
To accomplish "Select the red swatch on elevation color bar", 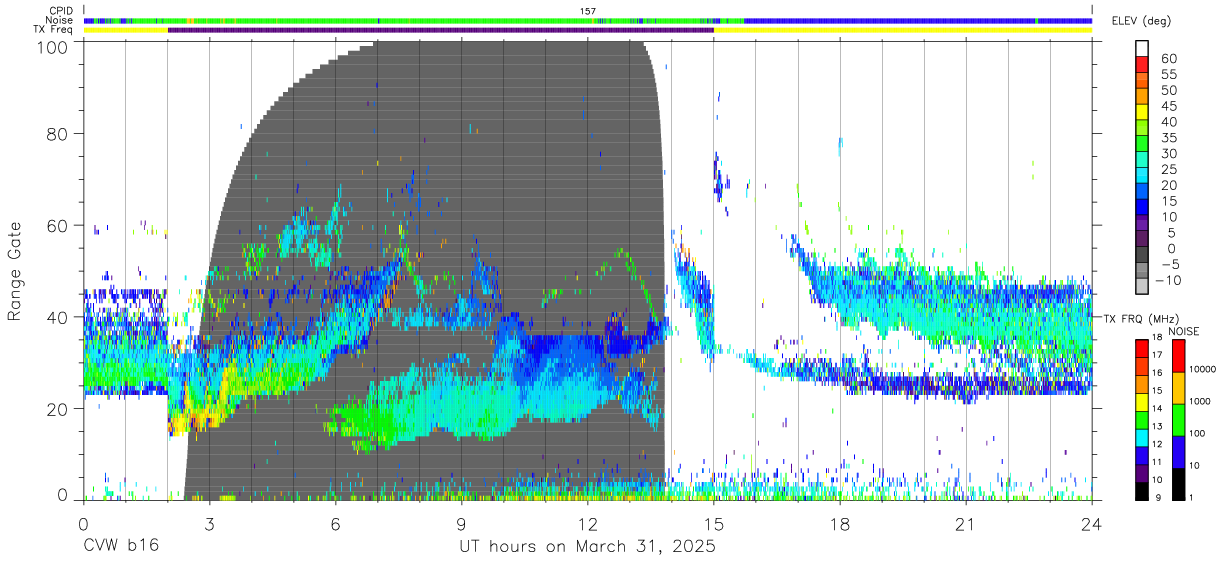I will (1143, 65).
